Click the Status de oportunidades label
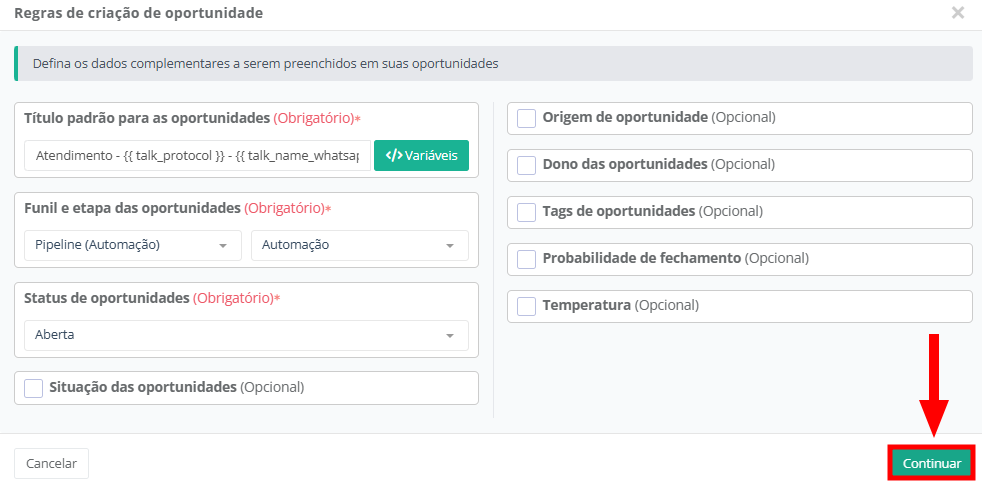 106,298
